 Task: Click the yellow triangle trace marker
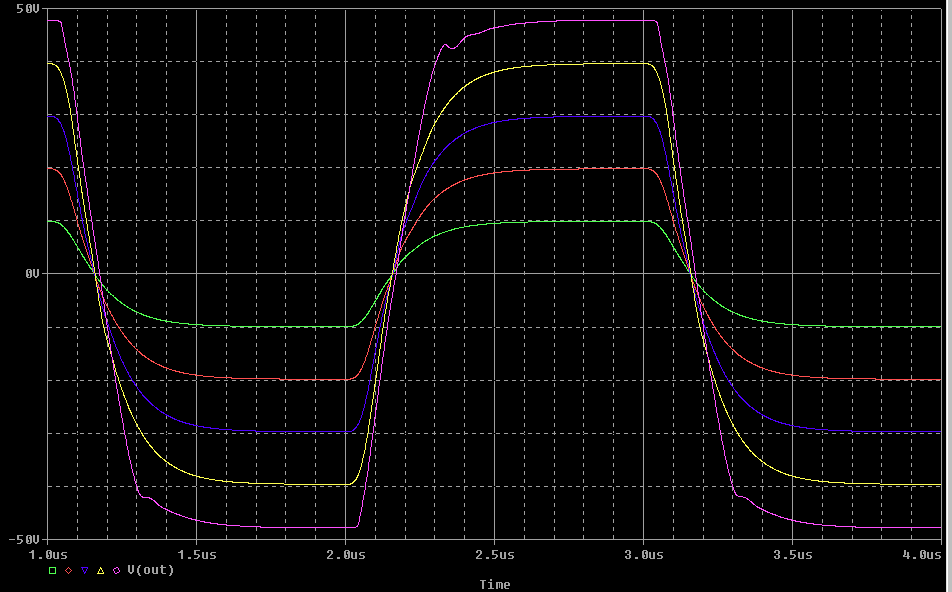[x=100, y=570]
